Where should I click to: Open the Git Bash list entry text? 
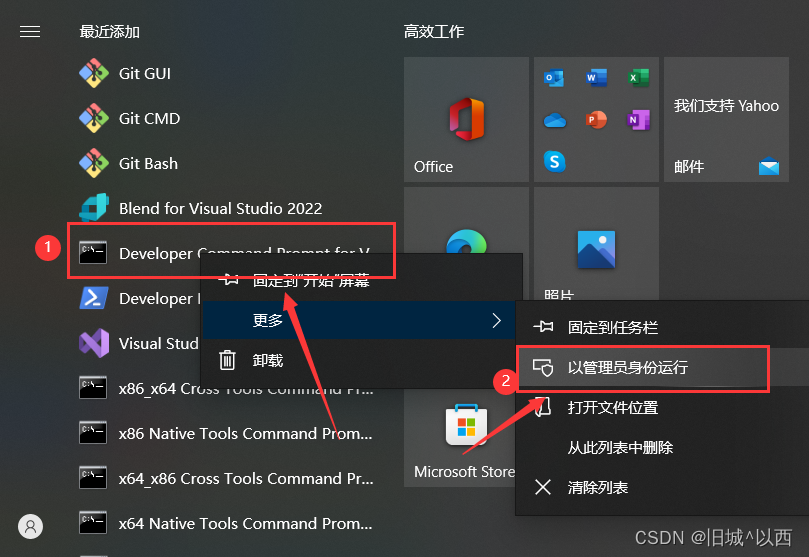(x=149, y=163)
